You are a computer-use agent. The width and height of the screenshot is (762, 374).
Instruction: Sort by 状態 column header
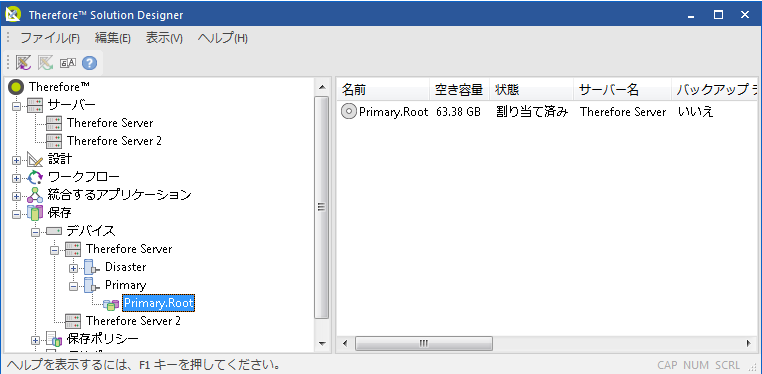click(531, 89)
